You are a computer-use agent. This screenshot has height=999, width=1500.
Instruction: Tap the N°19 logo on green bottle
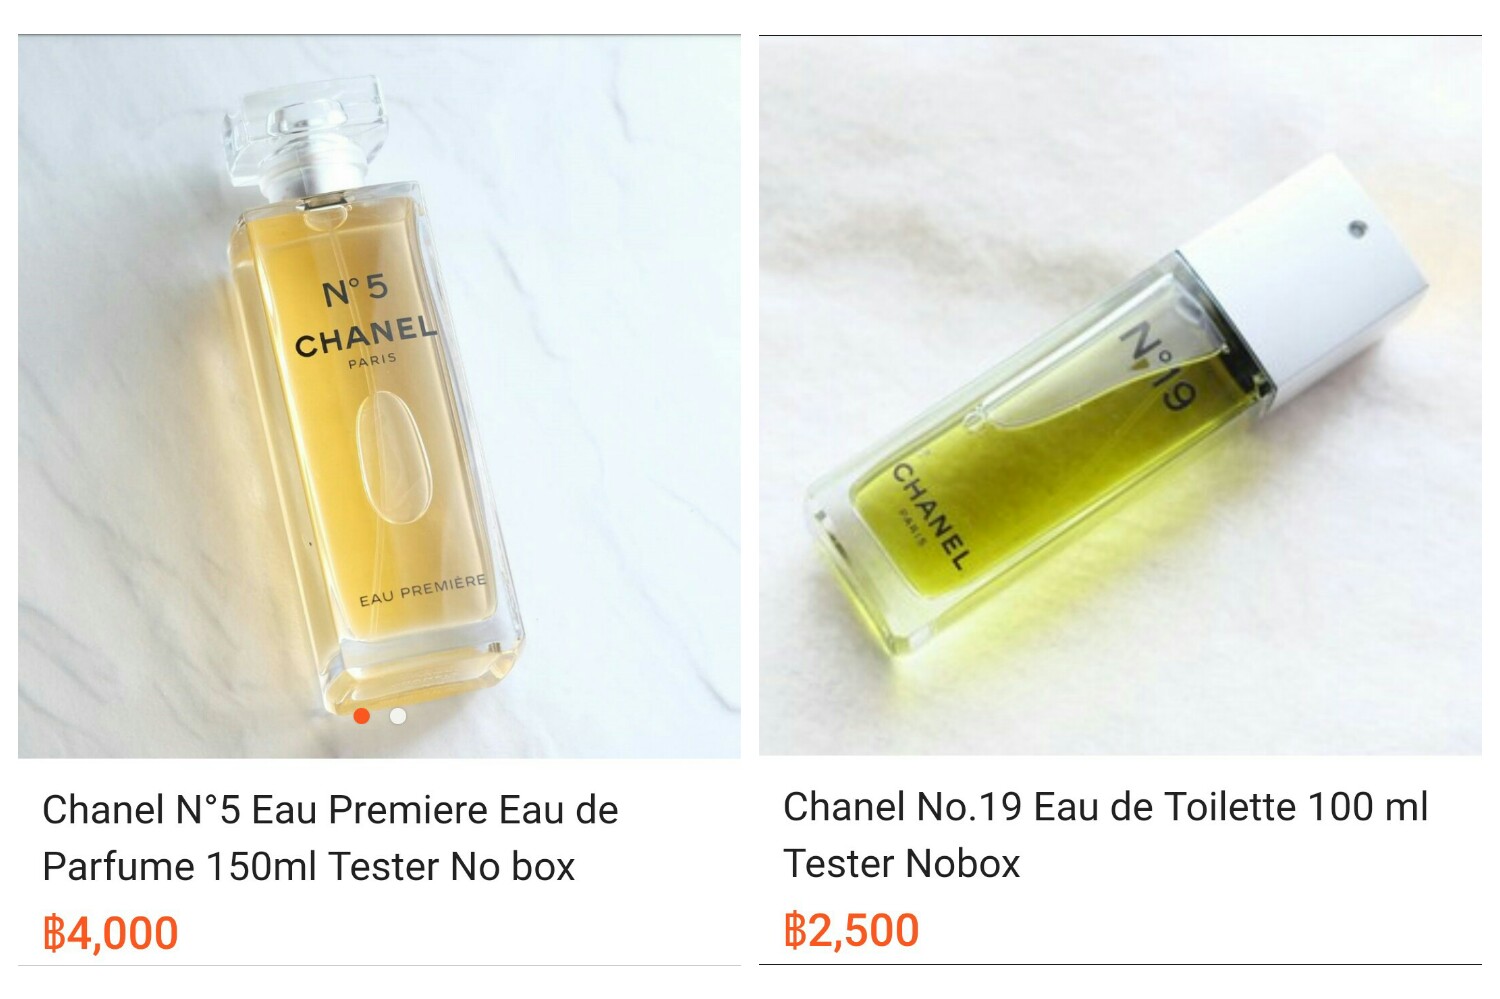point(1160,367)
